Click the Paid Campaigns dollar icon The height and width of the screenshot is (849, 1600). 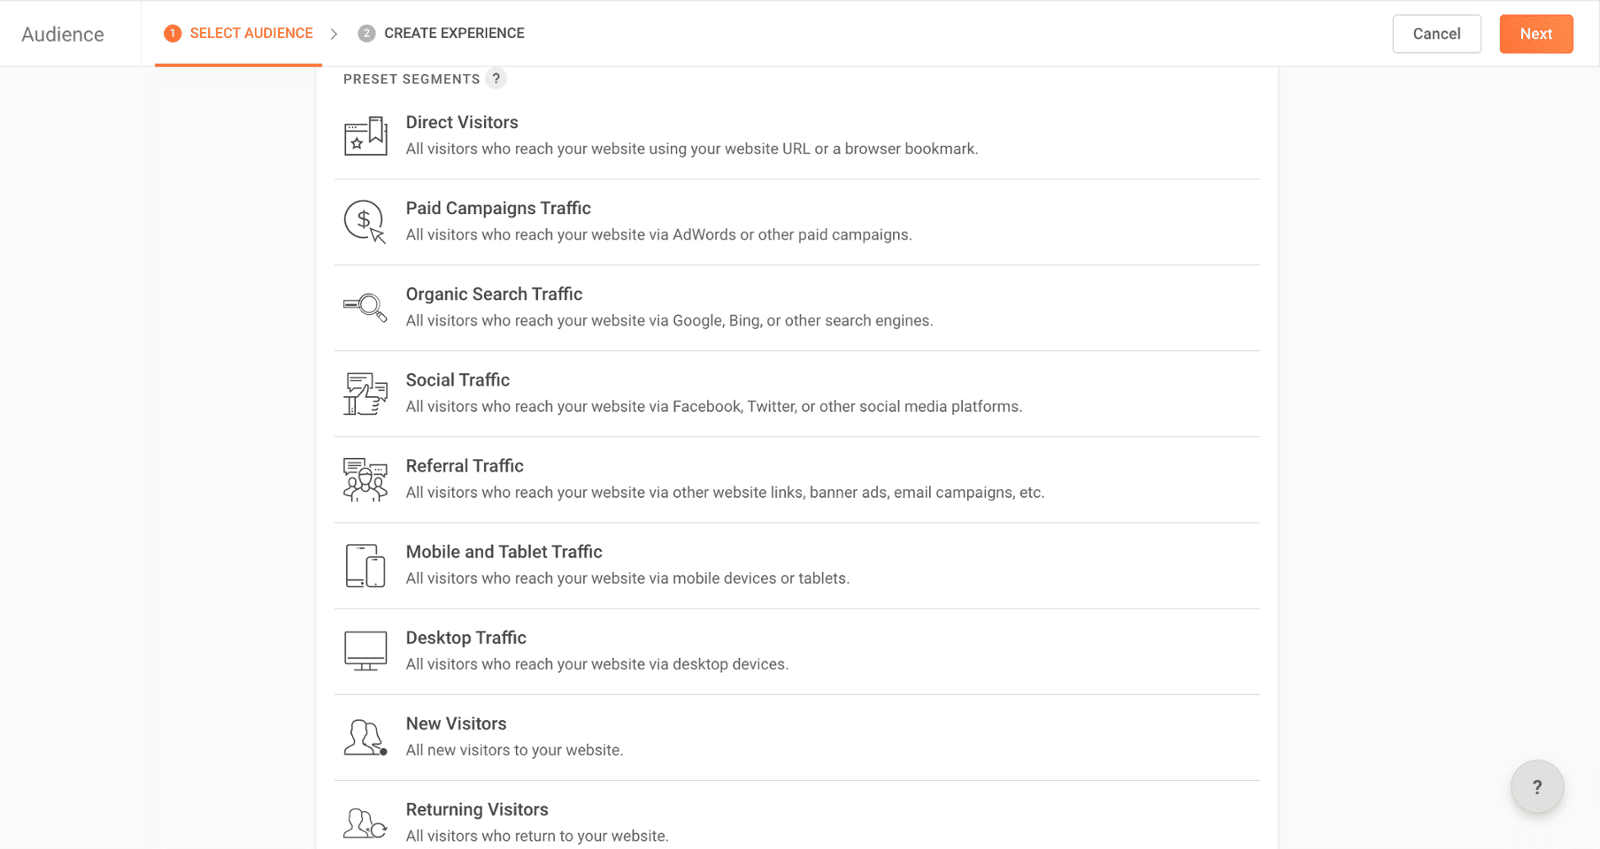point(365,221)
